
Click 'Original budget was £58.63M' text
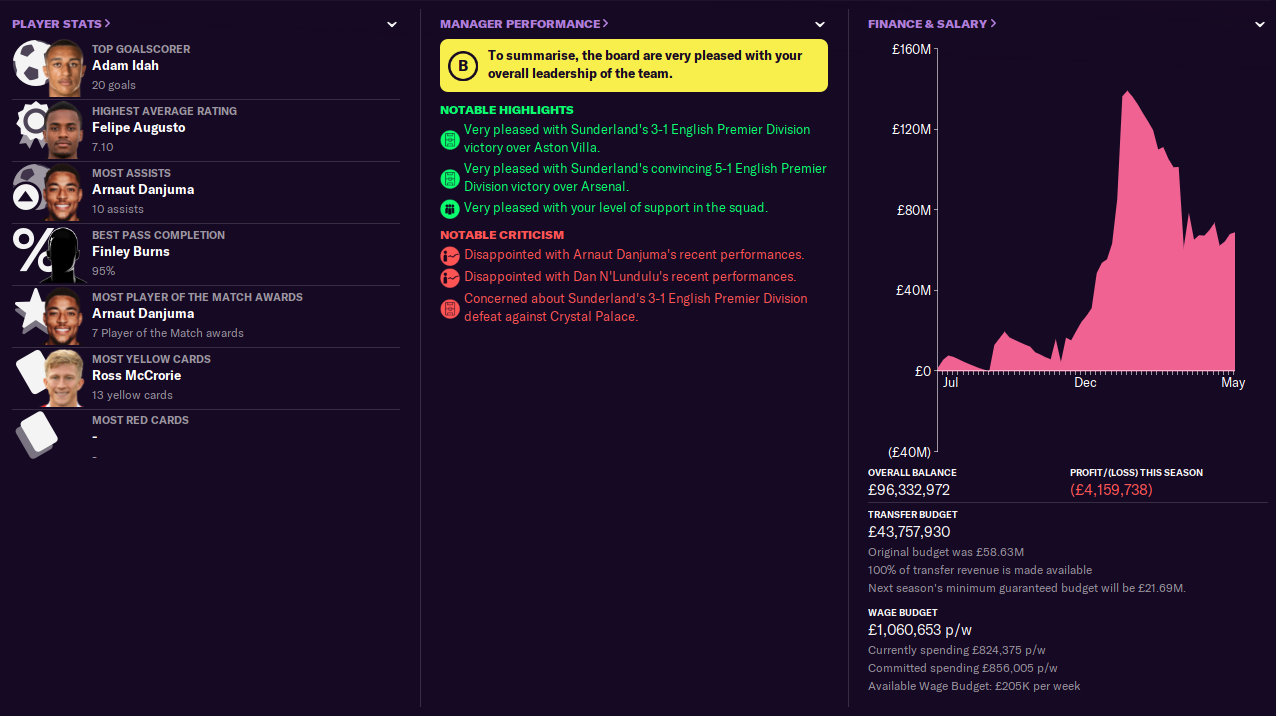coord(946,552)
